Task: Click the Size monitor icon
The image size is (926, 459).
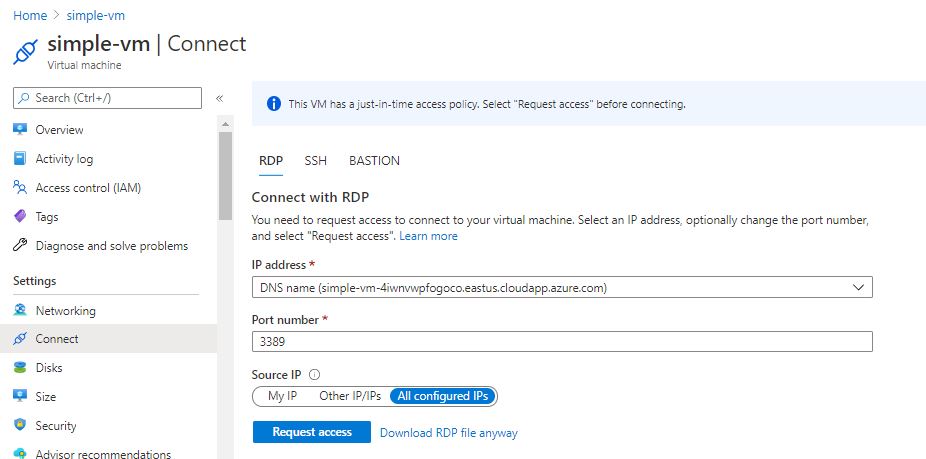Action: point(20,396)
